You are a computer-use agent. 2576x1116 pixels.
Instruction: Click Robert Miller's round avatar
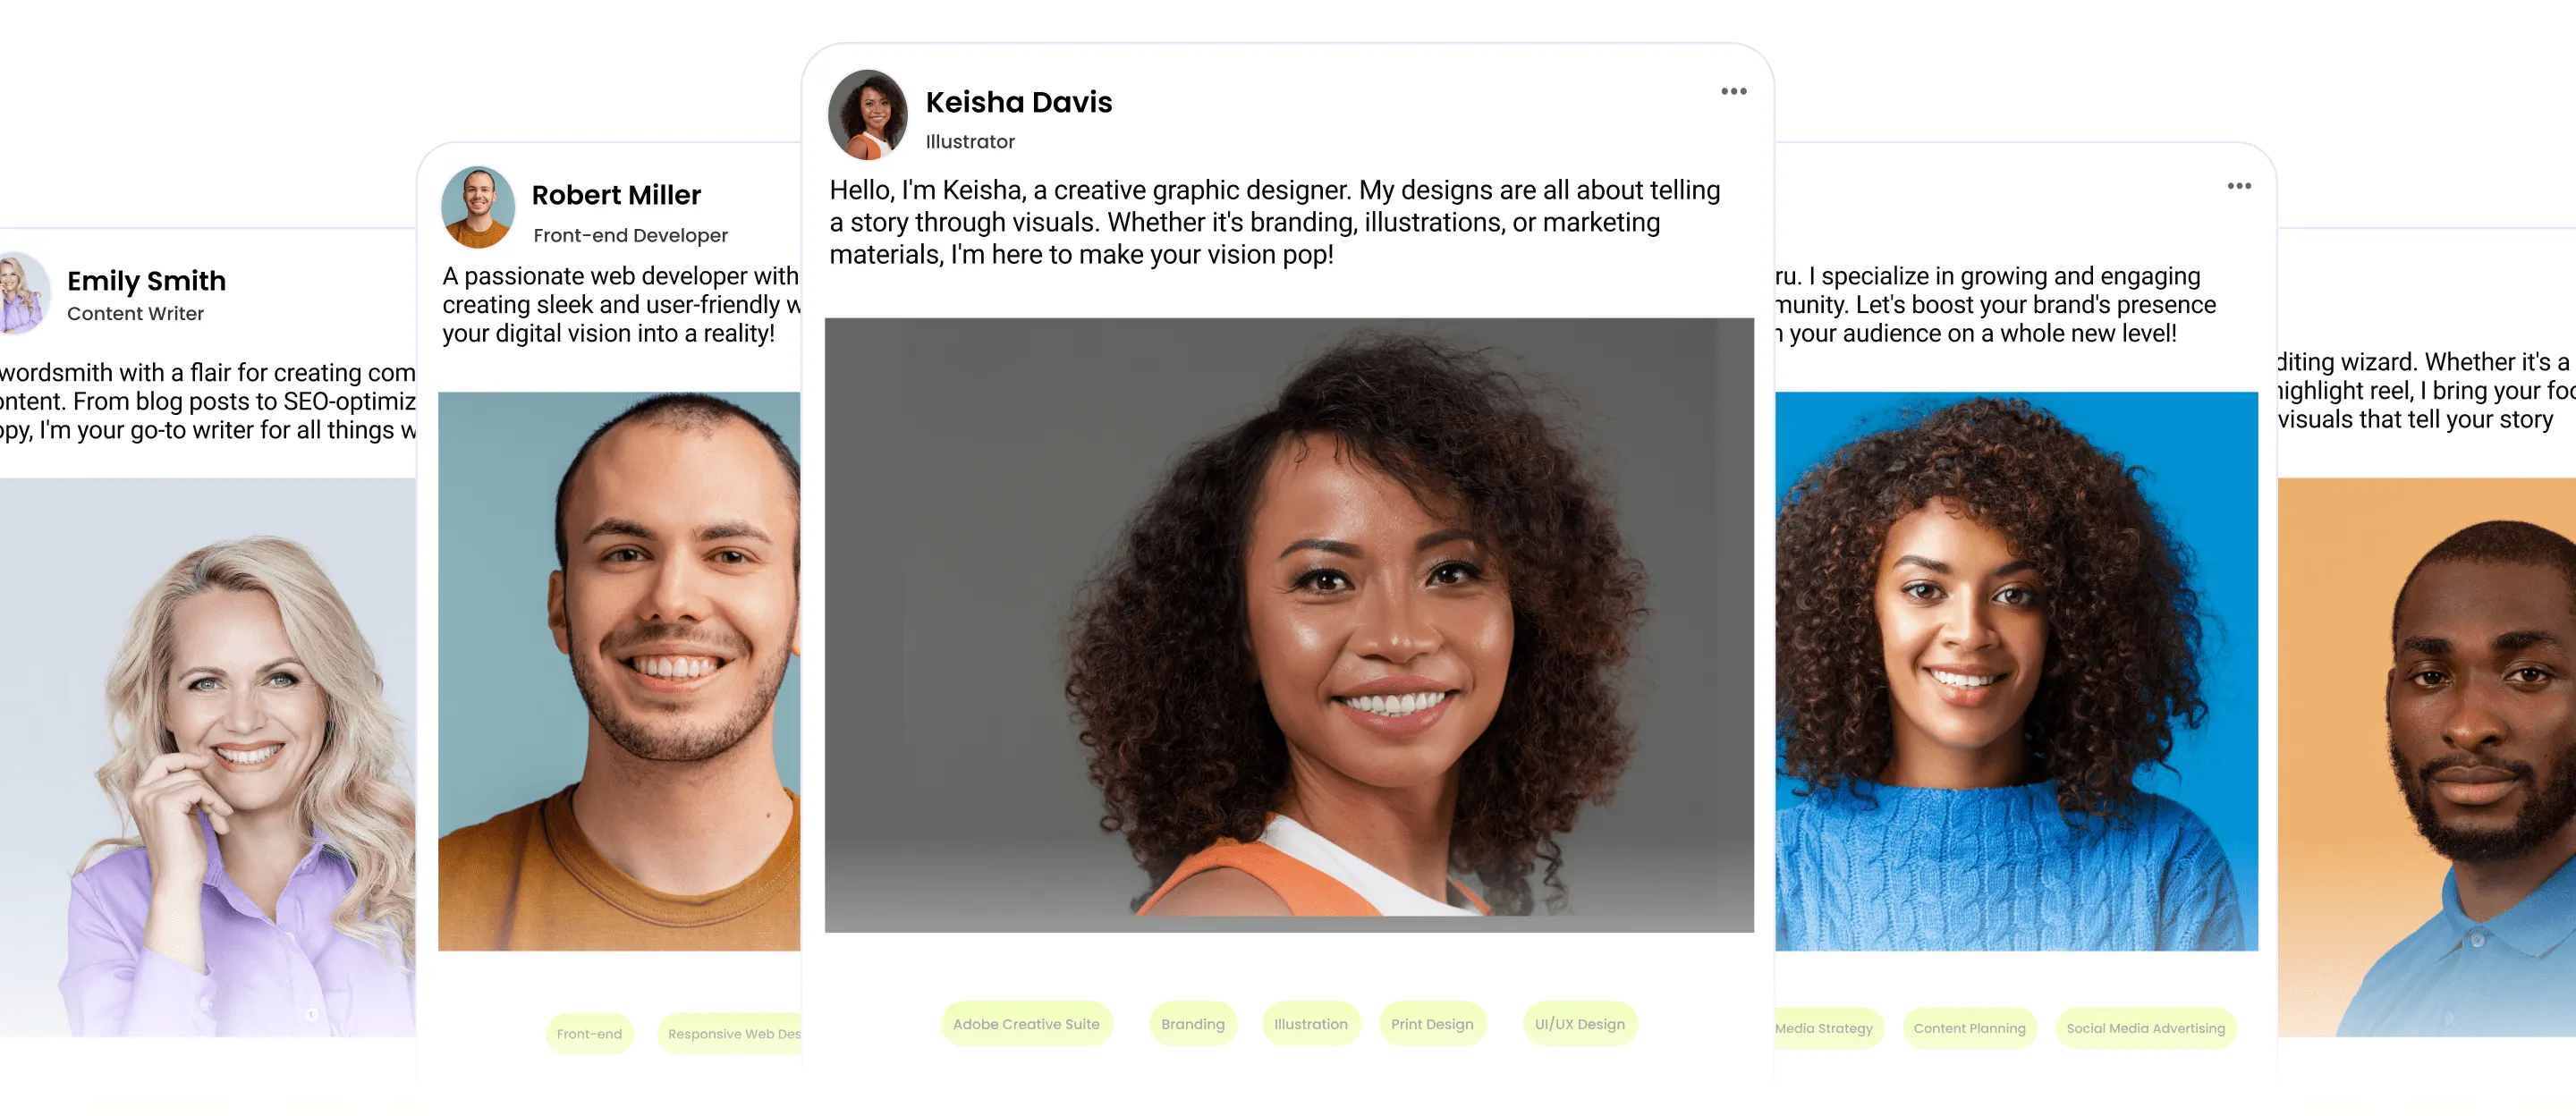(x=478, y=207)
